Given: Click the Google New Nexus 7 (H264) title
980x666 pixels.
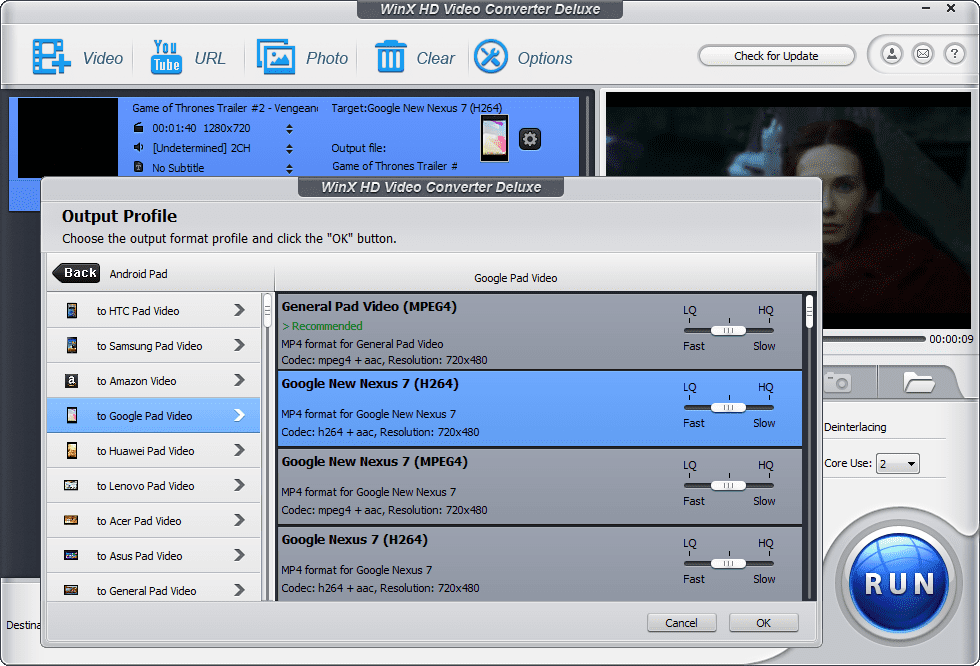Looking at the screenshot, I should [370, 384].
